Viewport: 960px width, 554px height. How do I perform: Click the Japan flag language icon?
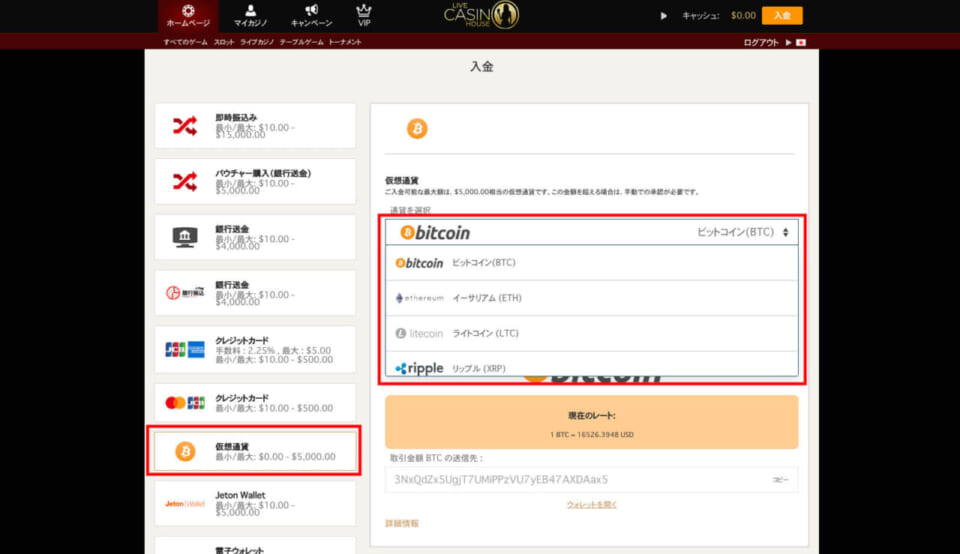(801, 42)
